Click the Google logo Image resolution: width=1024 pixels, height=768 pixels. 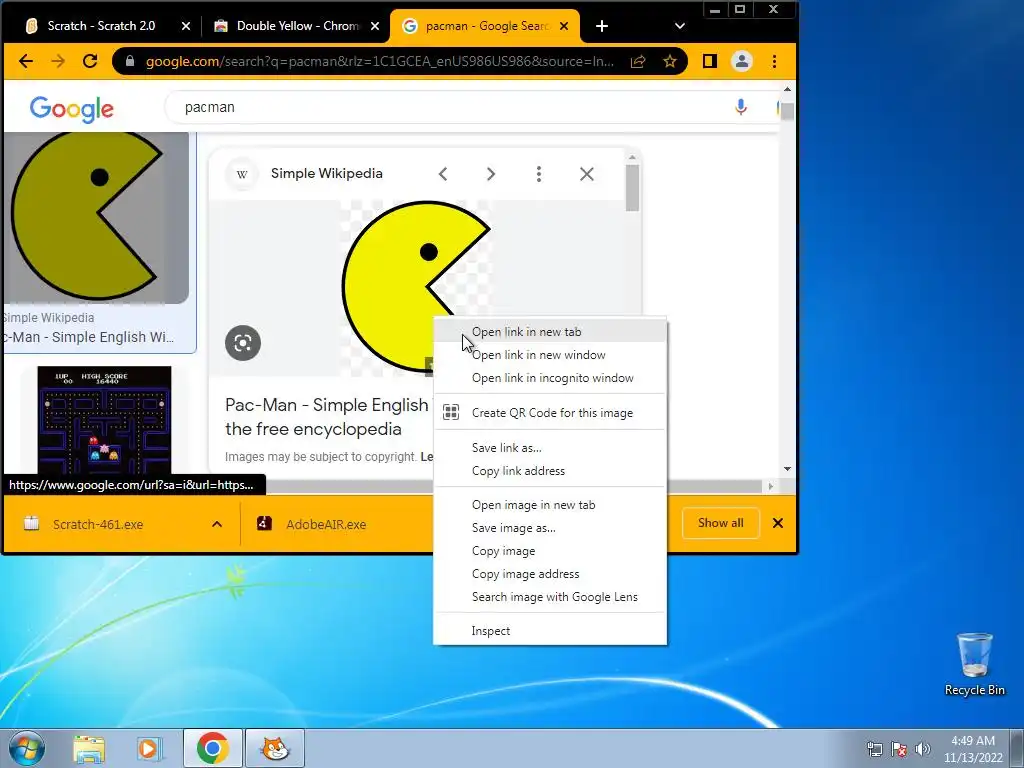point(72,109)
